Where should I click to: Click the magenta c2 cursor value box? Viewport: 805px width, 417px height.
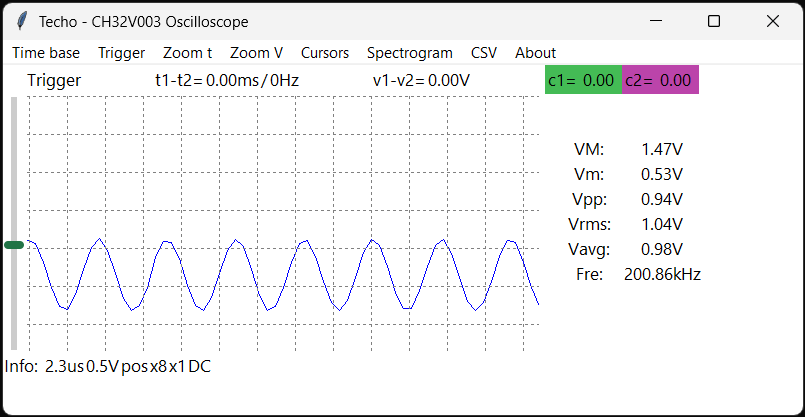(x=660, y=80)
